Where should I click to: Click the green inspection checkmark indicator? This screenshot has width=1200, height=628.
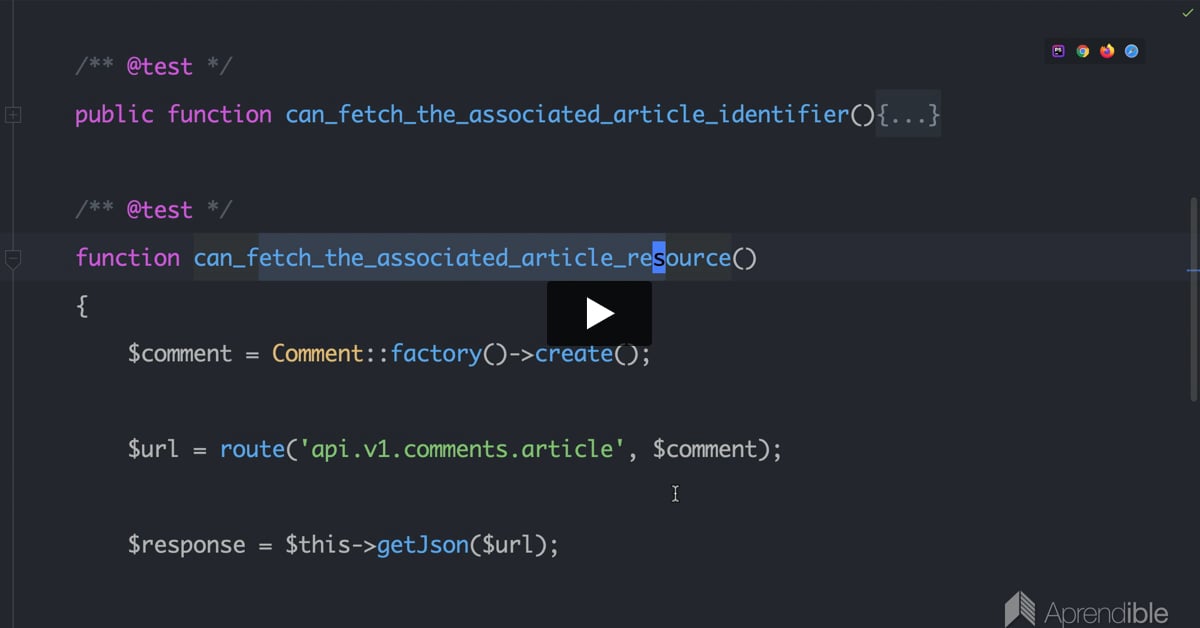(x=1187, y=12)
